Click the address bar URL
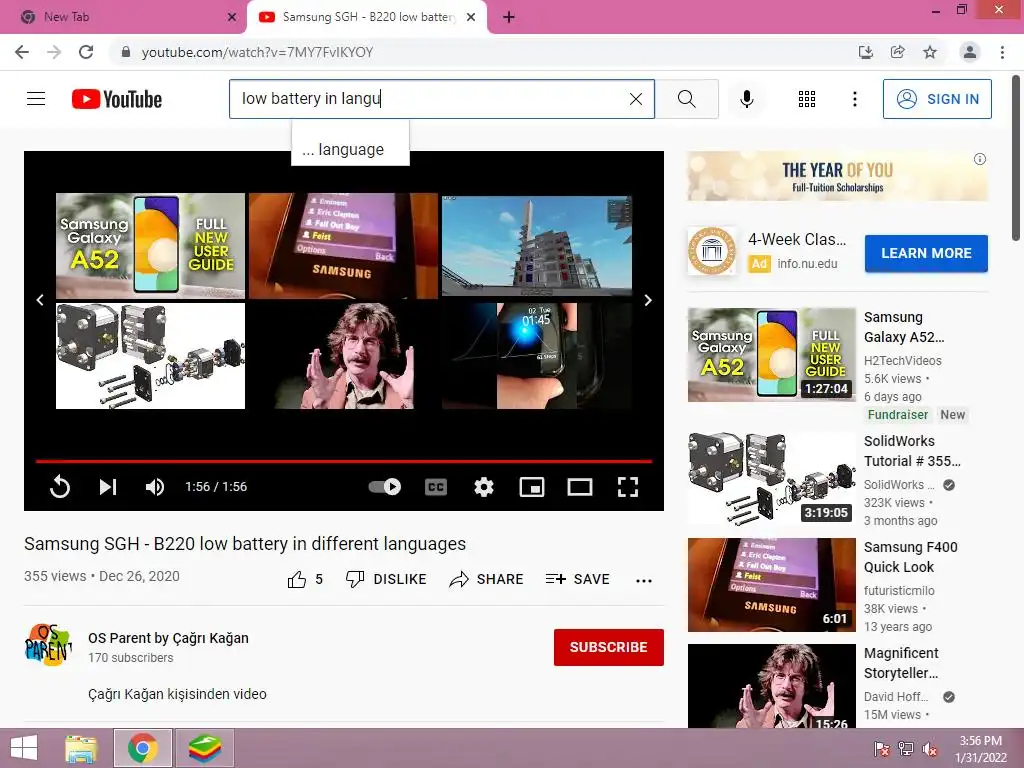This screenshot has height=768, width=1024. click(257, 52)
